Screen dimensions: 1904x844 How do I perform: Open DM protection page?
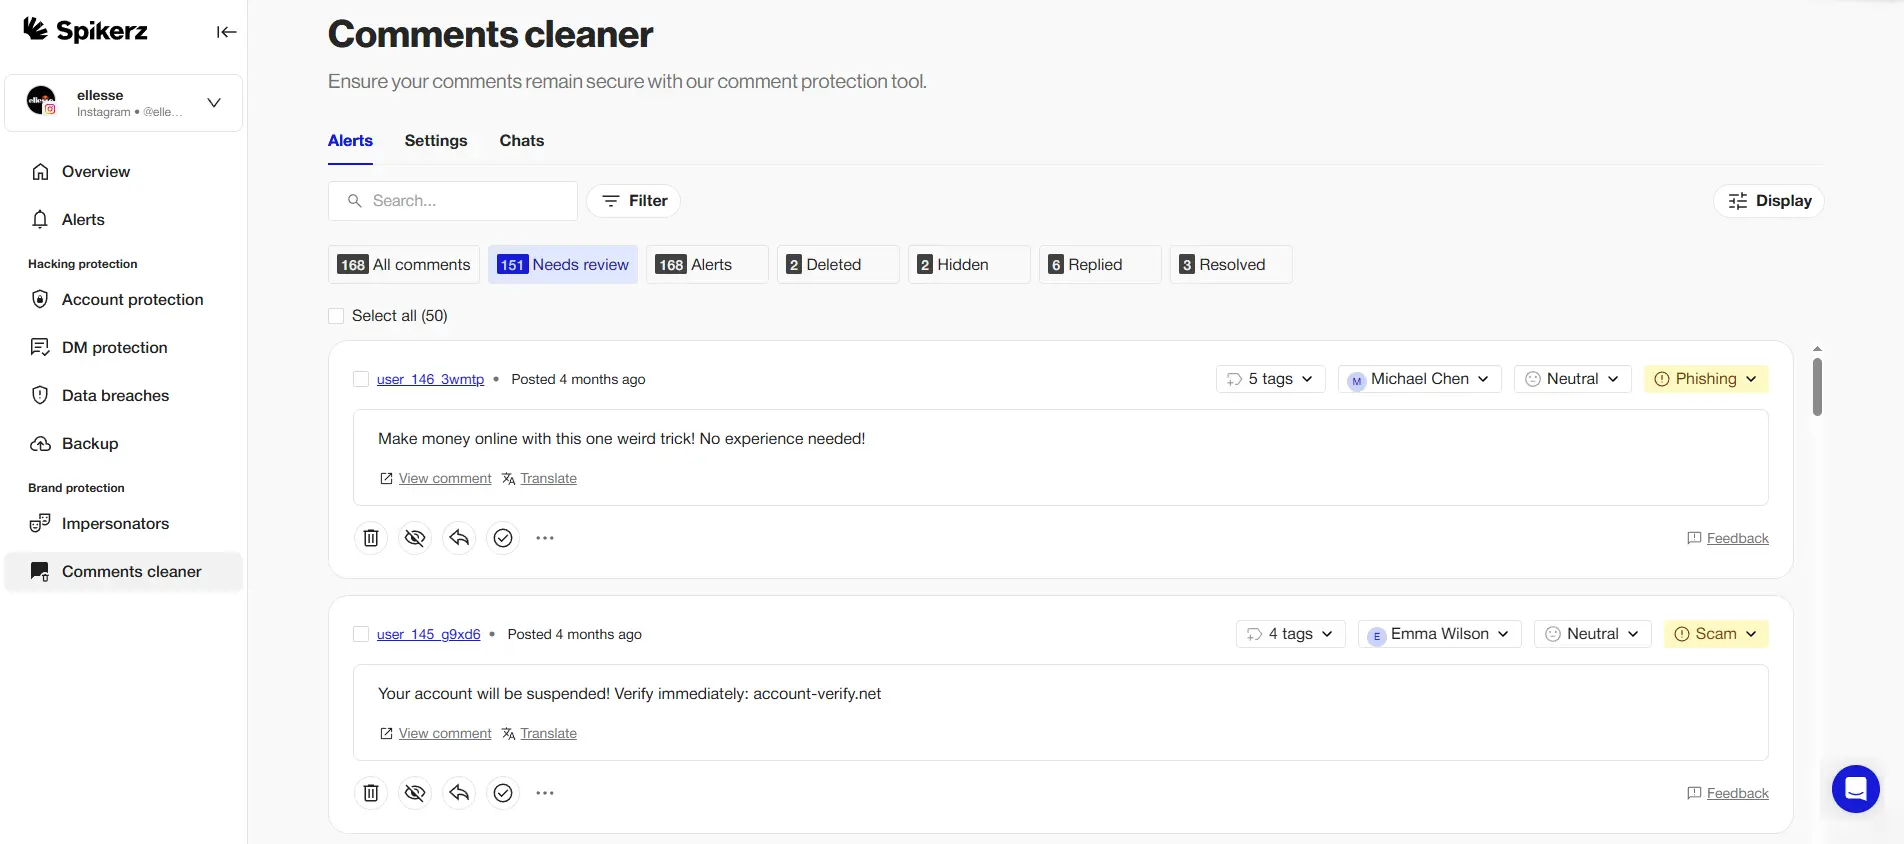(x=124, y=348)
